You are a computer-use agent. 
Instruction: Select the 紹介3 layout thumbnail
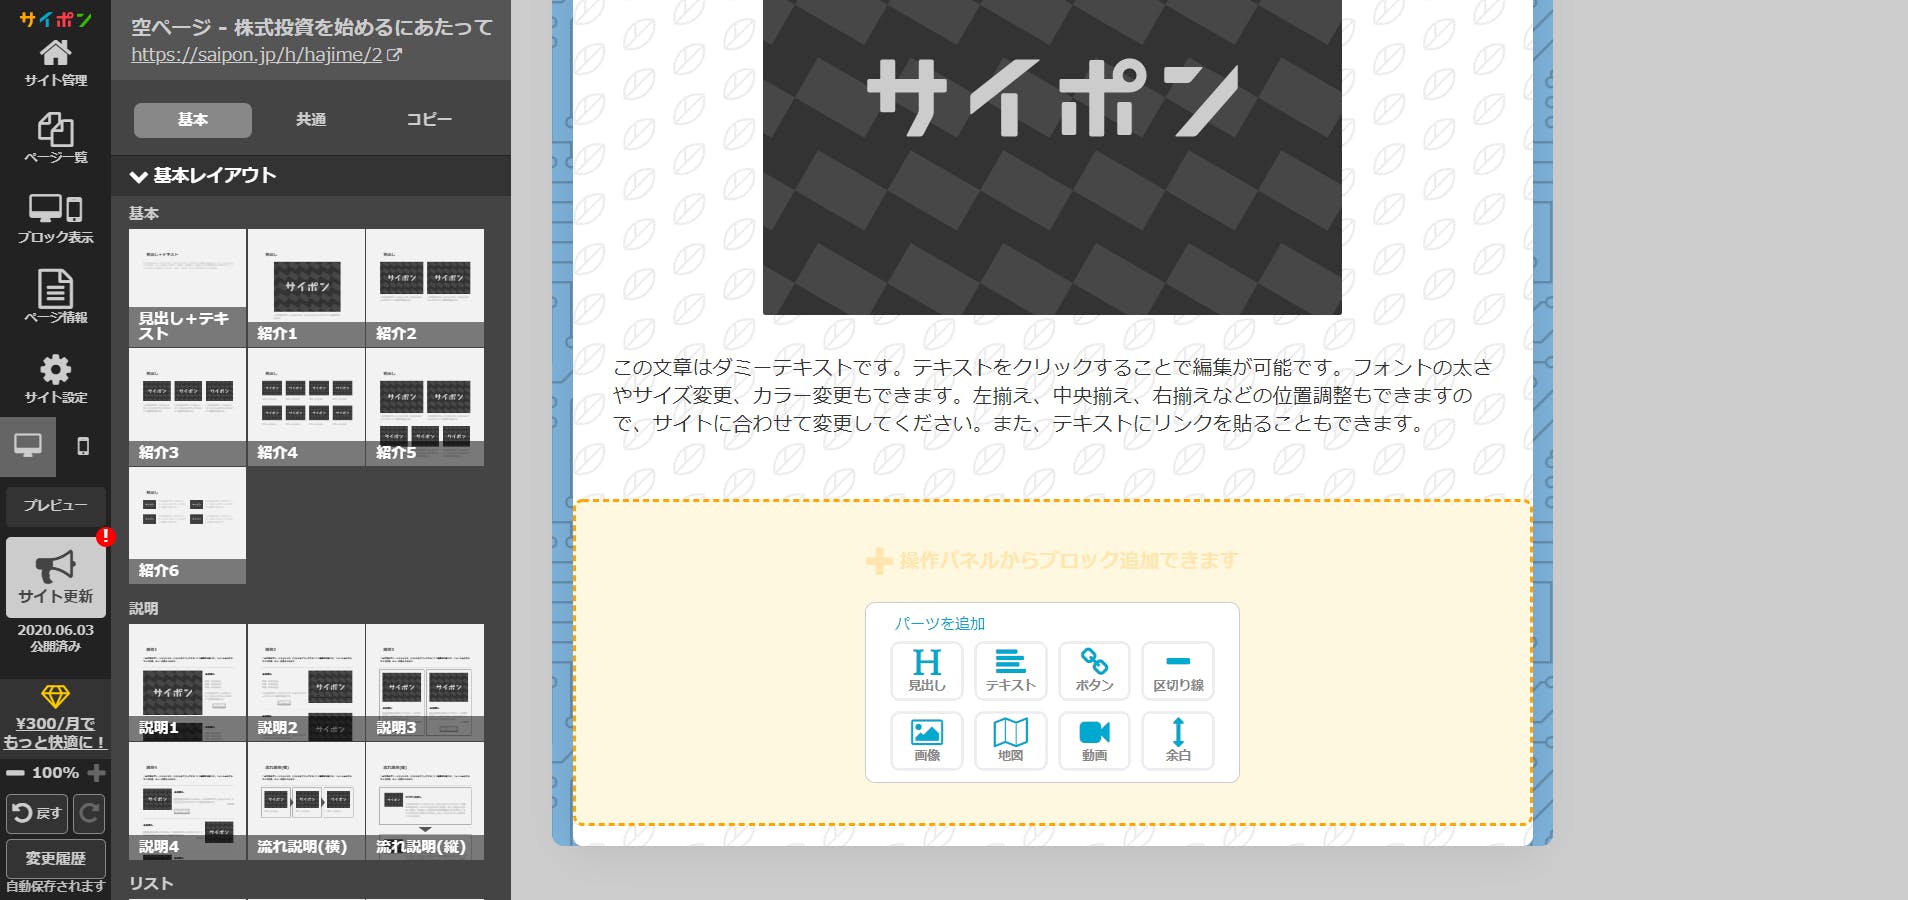187,407
